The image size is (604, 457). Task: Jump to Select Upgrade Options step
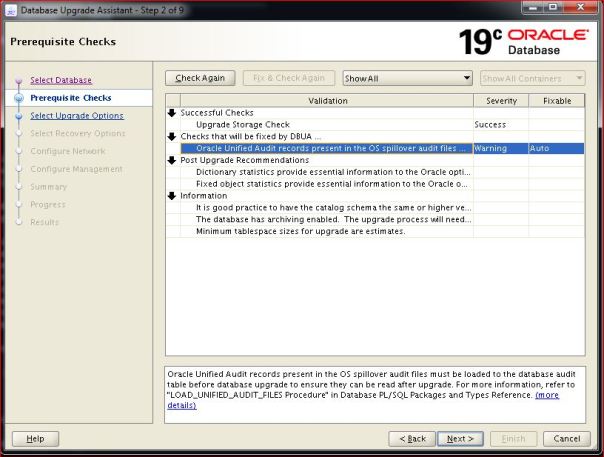coord(76,116)
